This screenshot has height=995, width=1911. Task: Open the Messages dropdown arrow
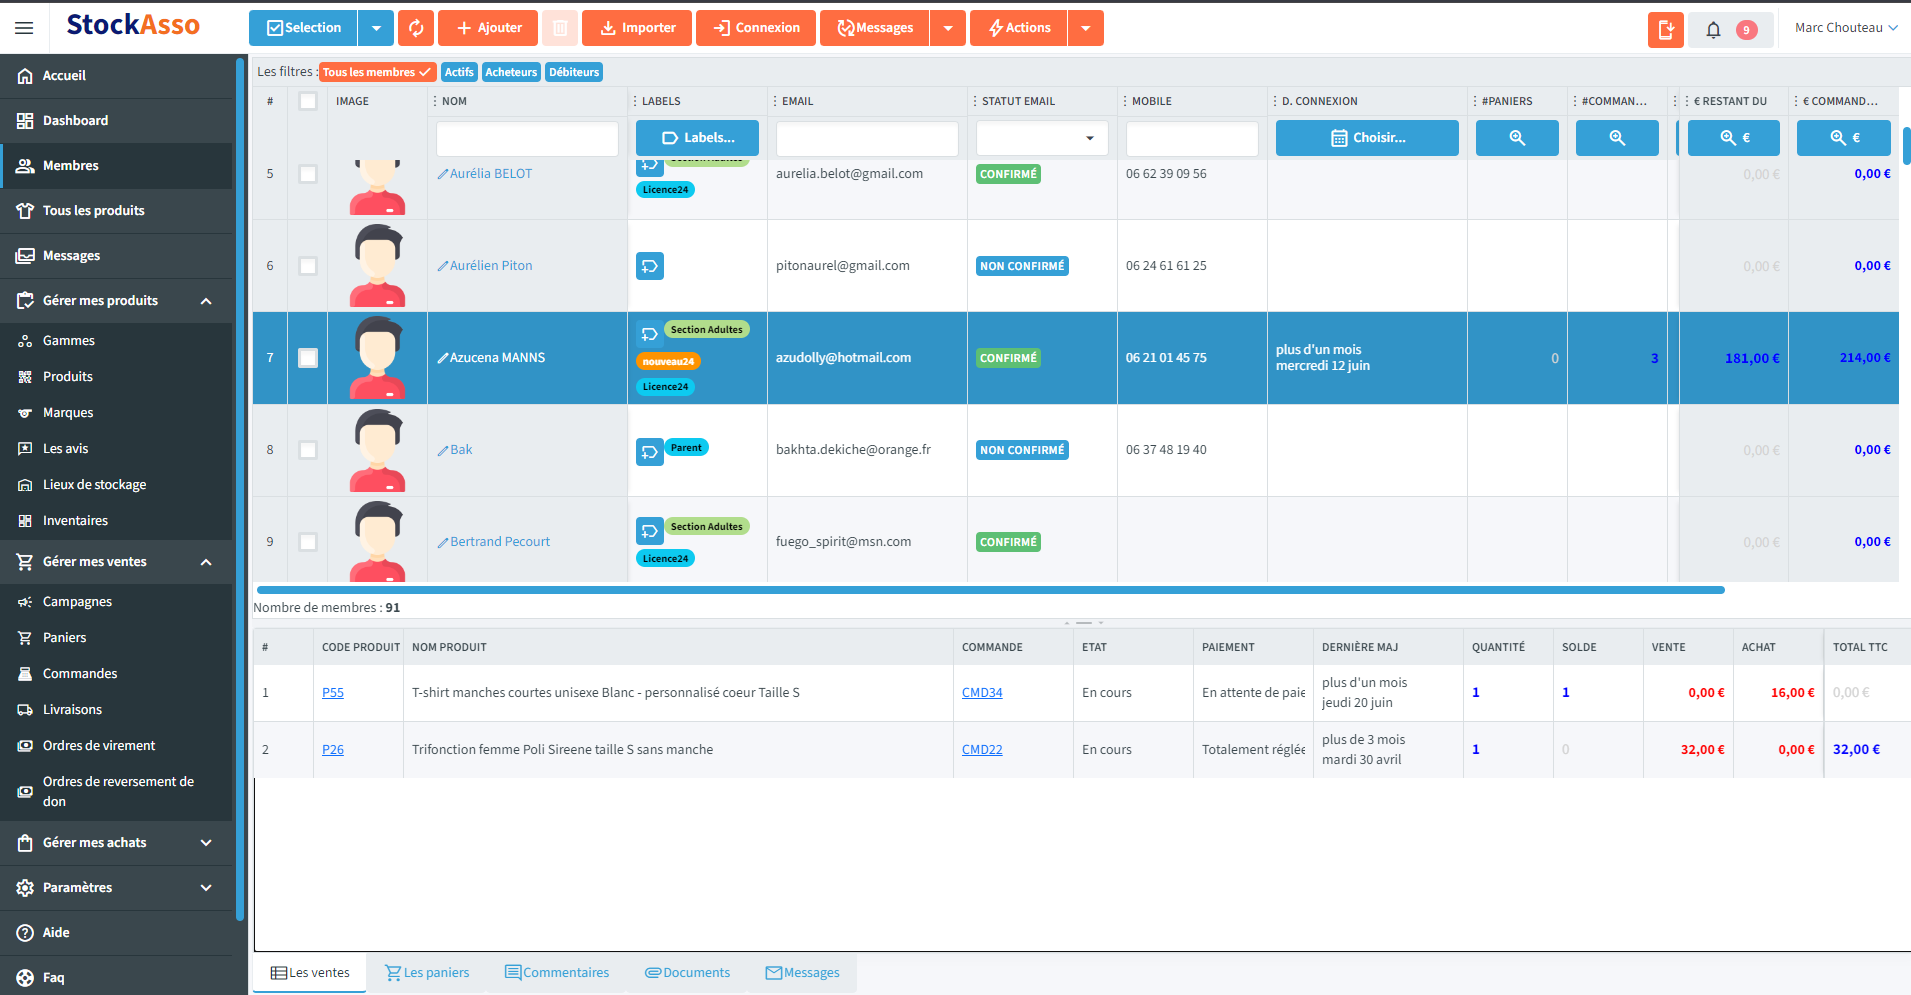click(948, 28)
